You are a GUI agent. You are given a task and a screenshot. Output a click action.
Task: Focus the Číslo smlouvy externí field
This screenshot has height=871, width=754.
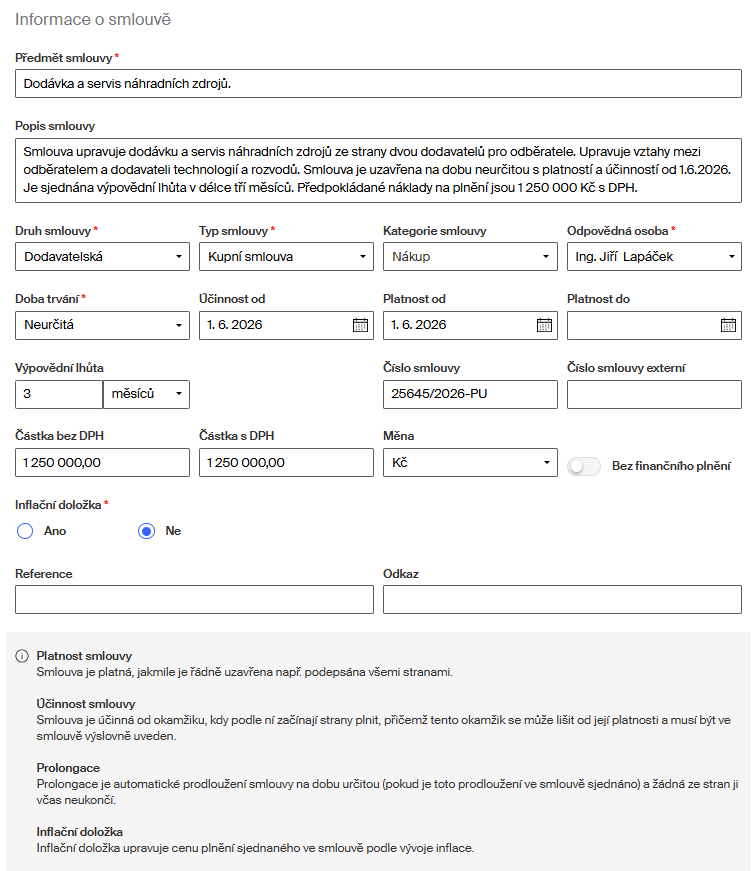point(654,394)
